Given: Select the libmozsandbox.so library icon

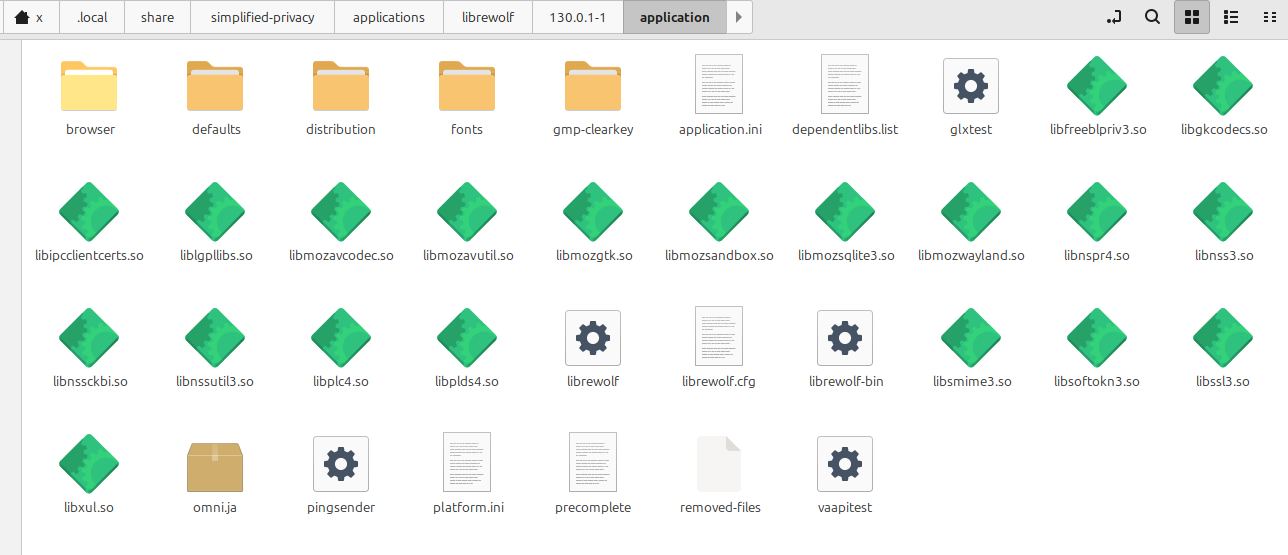Looking at the screenshot, I should 719,211.
